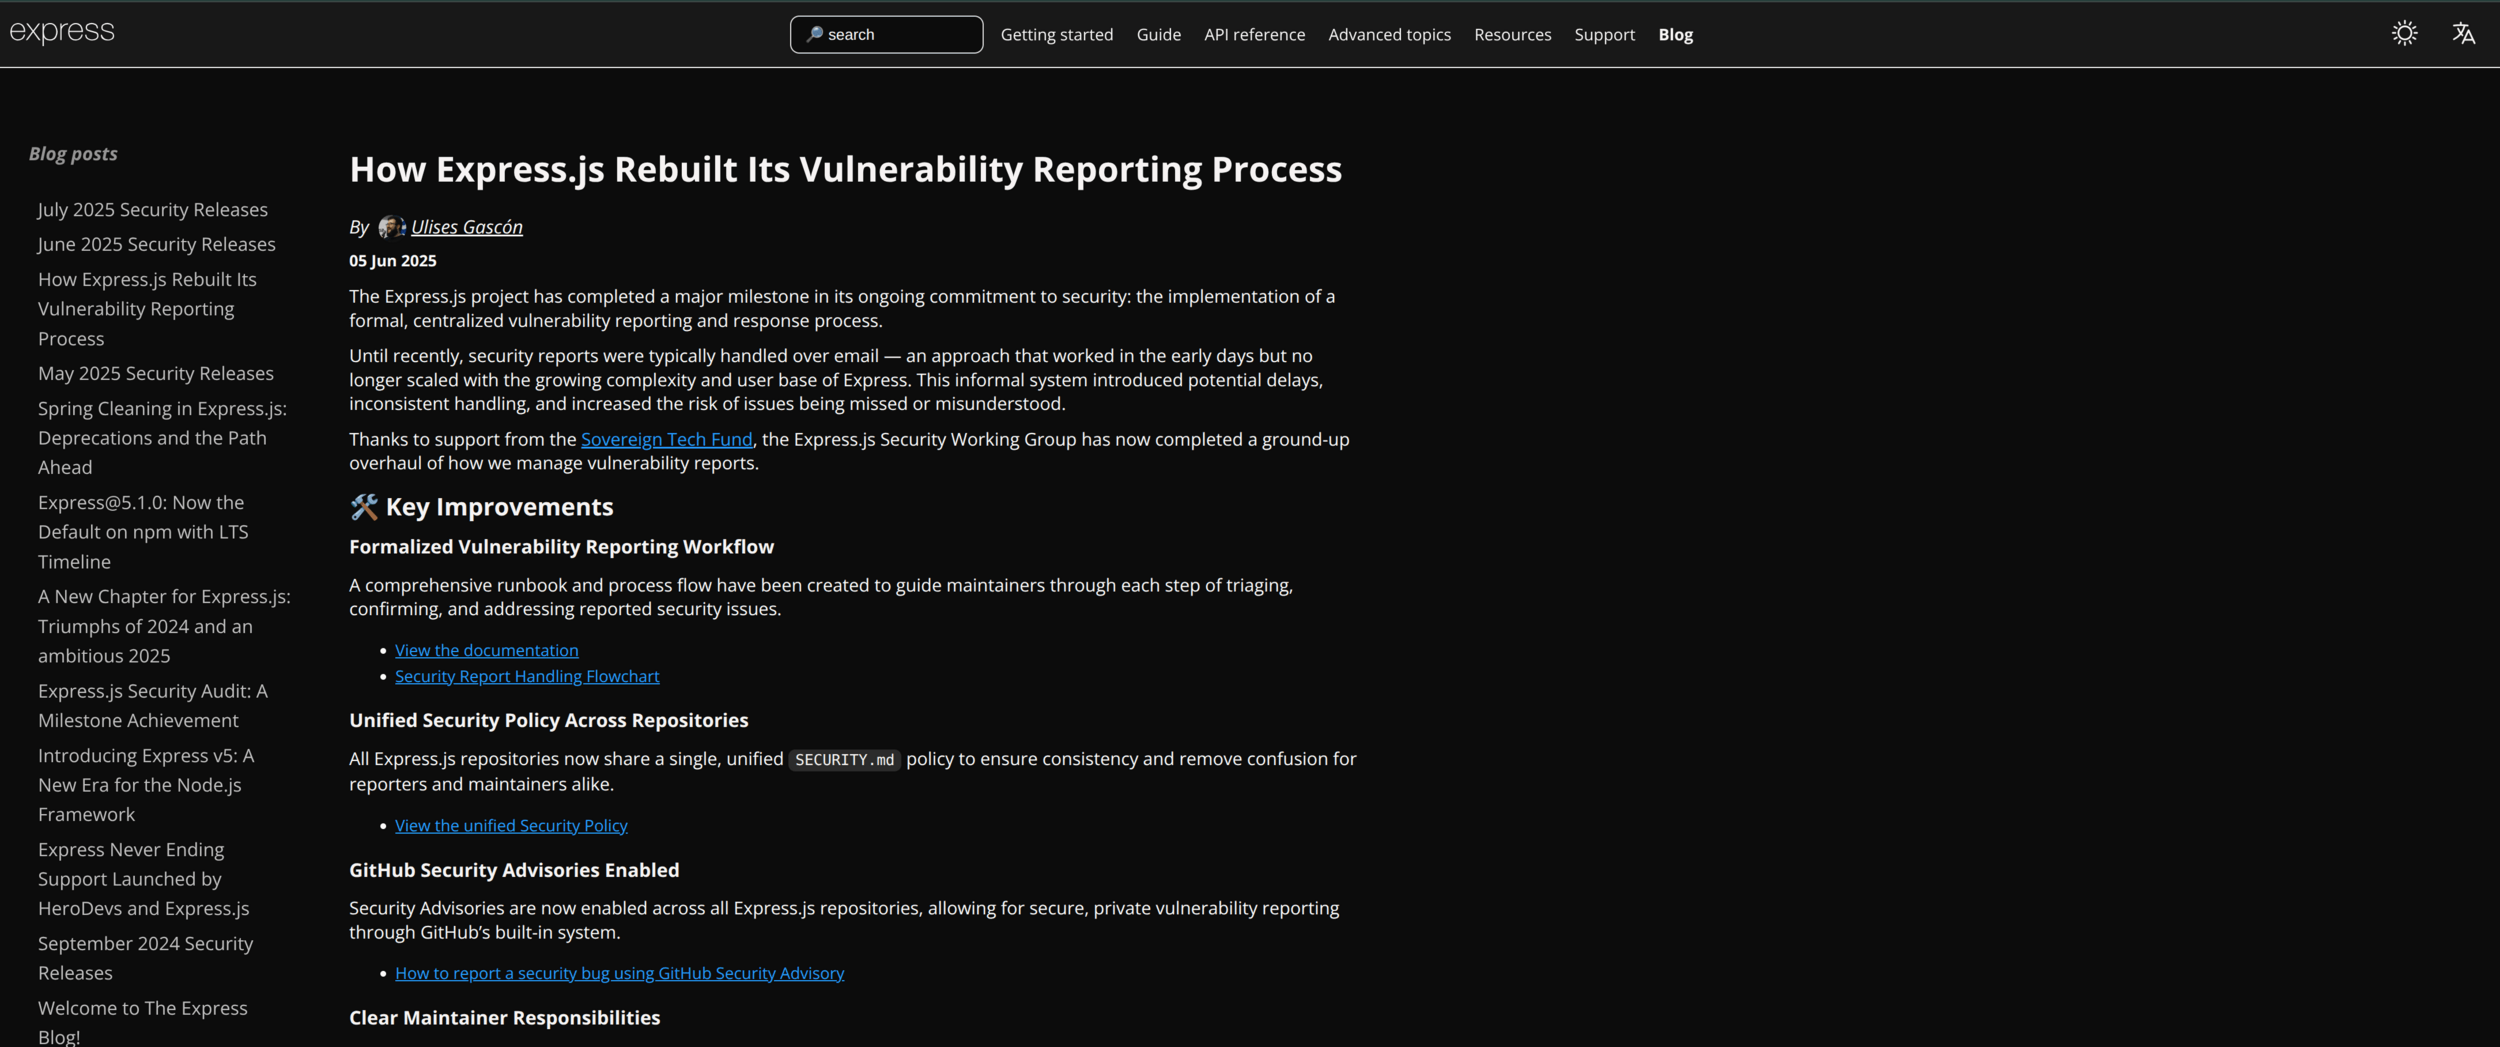Viewport: 2500px width, 1047px height.
Task: Toggle the light/dark theme sun icon
Action: [2404, 33]
